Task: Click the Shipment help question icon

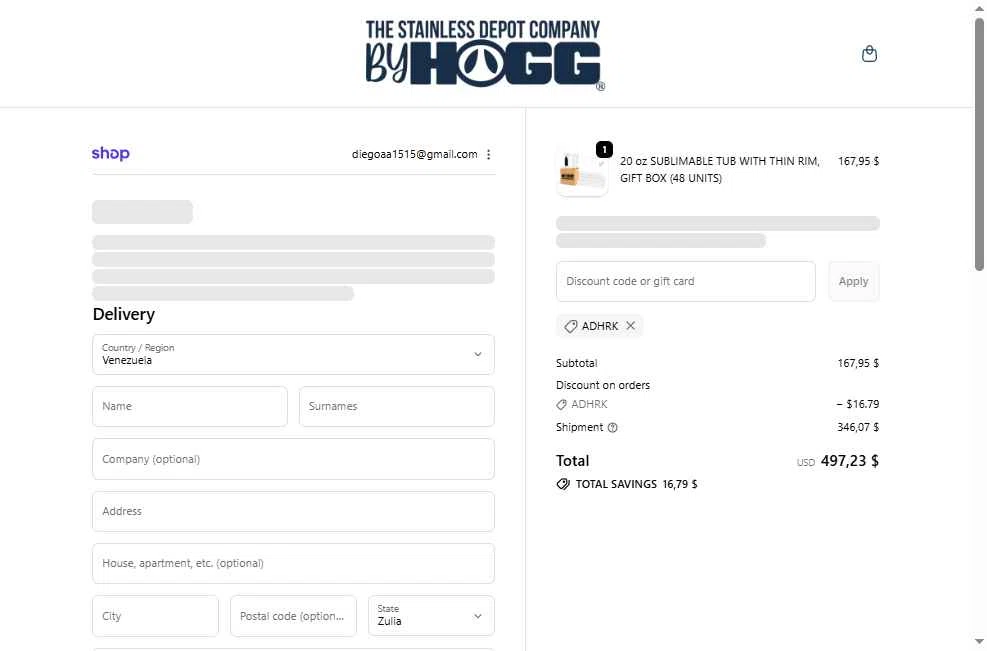Action: (612, 427)
